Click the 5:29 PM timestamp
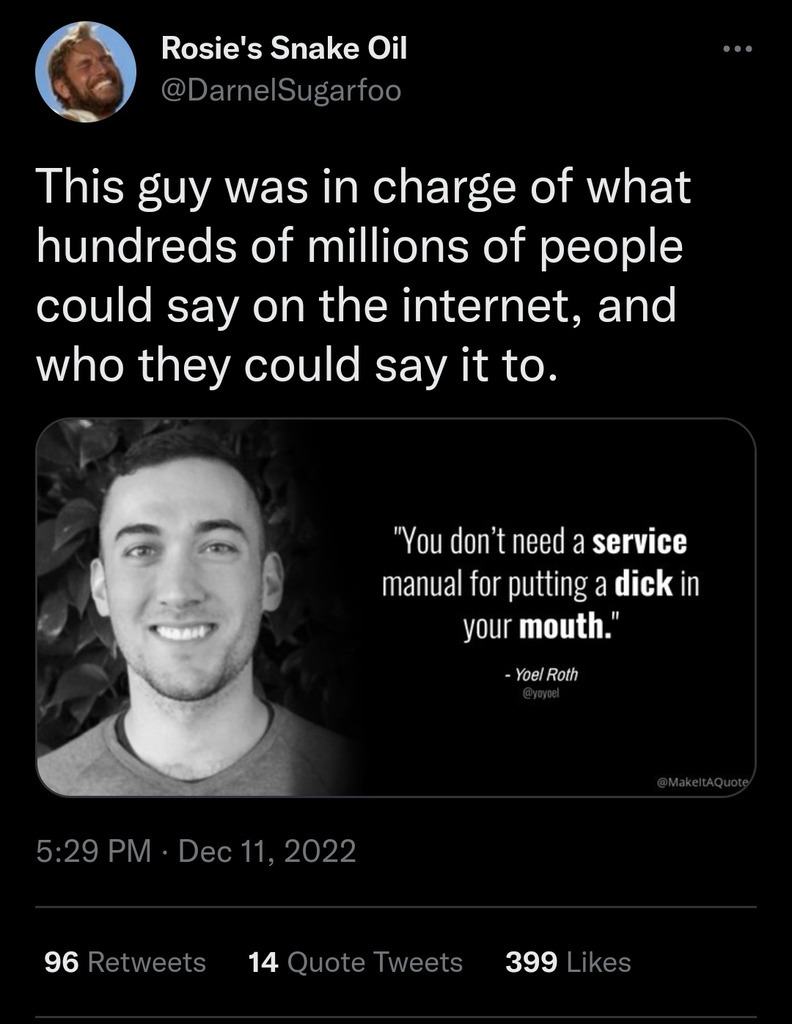Image resolution: width=792 pixels, height=1024 pixels. pyautogui.click(x=93, y=851)
